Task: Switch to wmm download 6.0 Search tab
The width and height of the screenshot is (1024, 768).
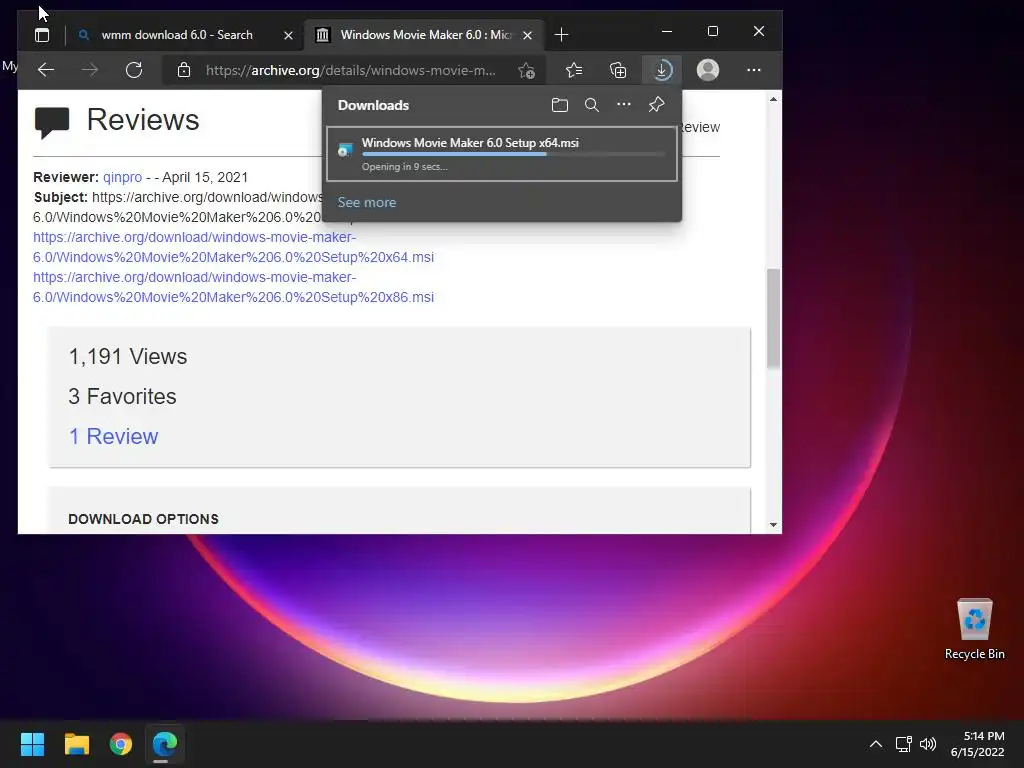Action: (176, 35)
